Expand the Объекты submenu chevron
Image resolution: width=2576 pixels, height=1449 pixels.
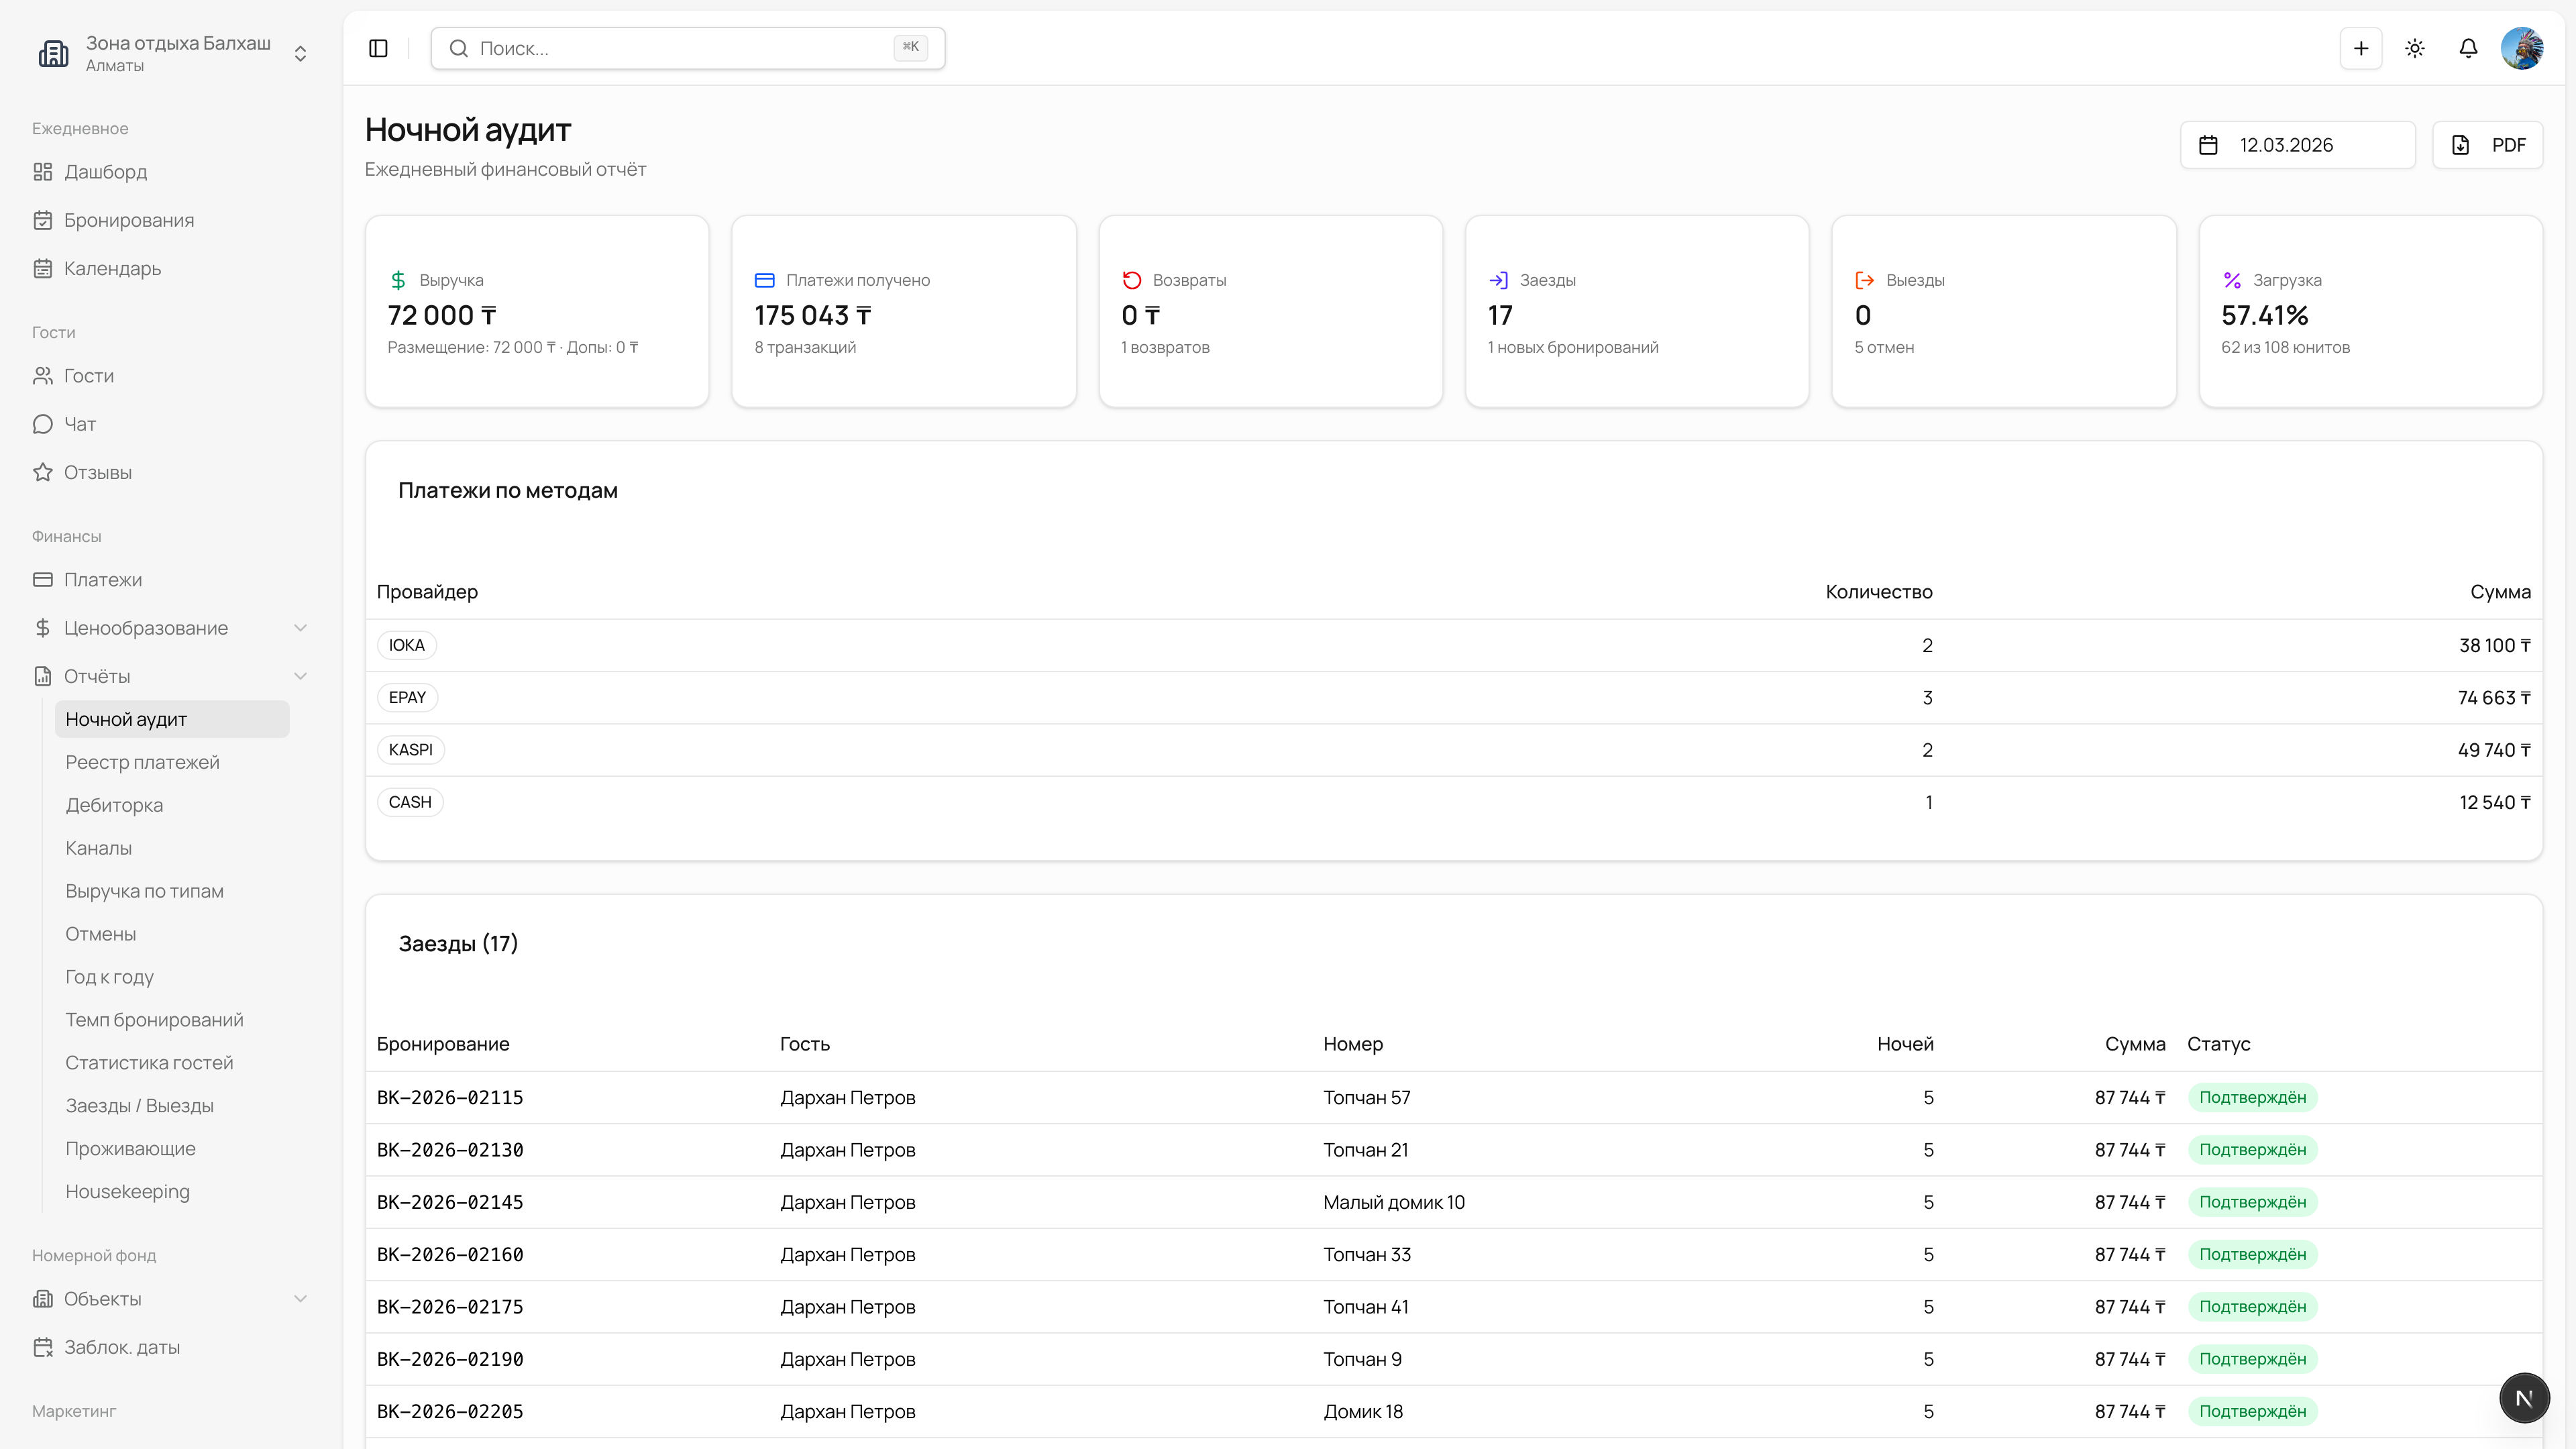tap(300, 1299)
